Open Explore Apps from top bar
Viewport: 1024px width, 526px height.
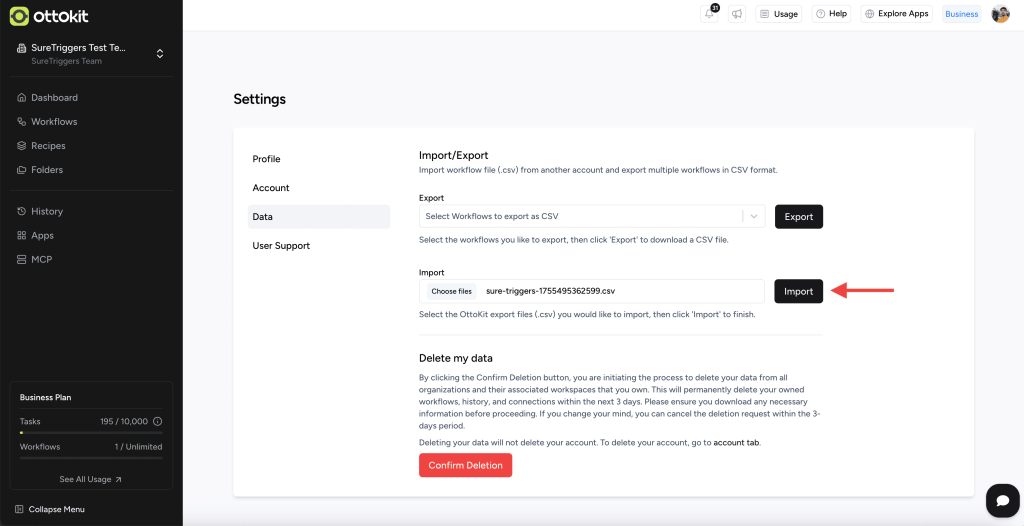click(896, 14)
